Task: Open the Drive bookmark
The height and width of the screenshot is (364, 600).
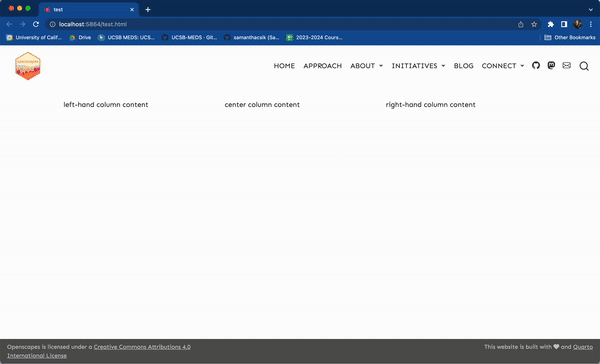Action: click(x=80, y=38)
